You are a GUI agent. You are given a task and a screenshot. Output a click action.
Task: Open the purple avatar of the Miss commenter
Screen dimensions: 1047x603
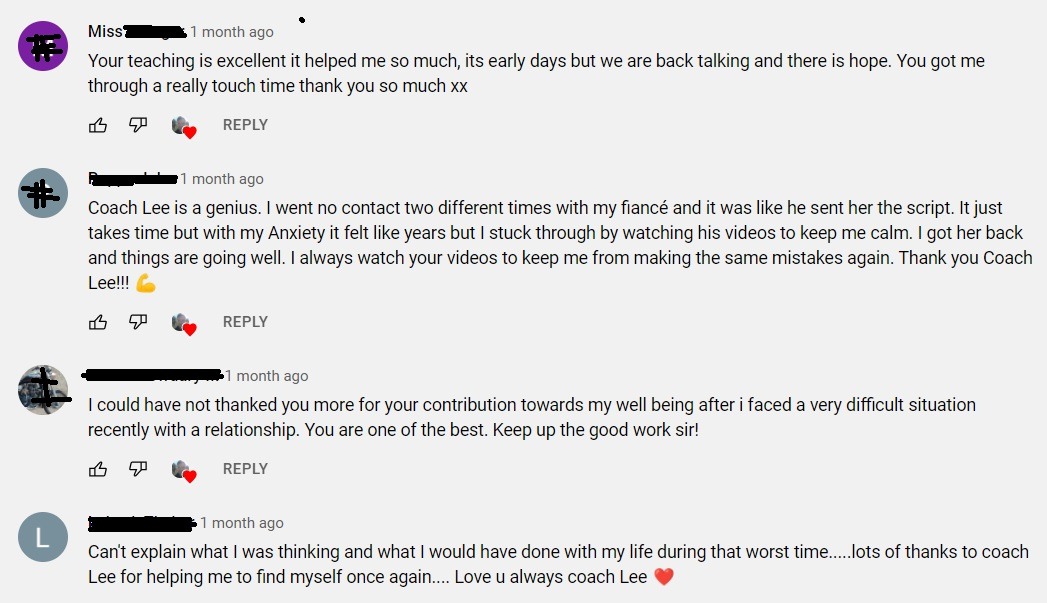(43, 46)
